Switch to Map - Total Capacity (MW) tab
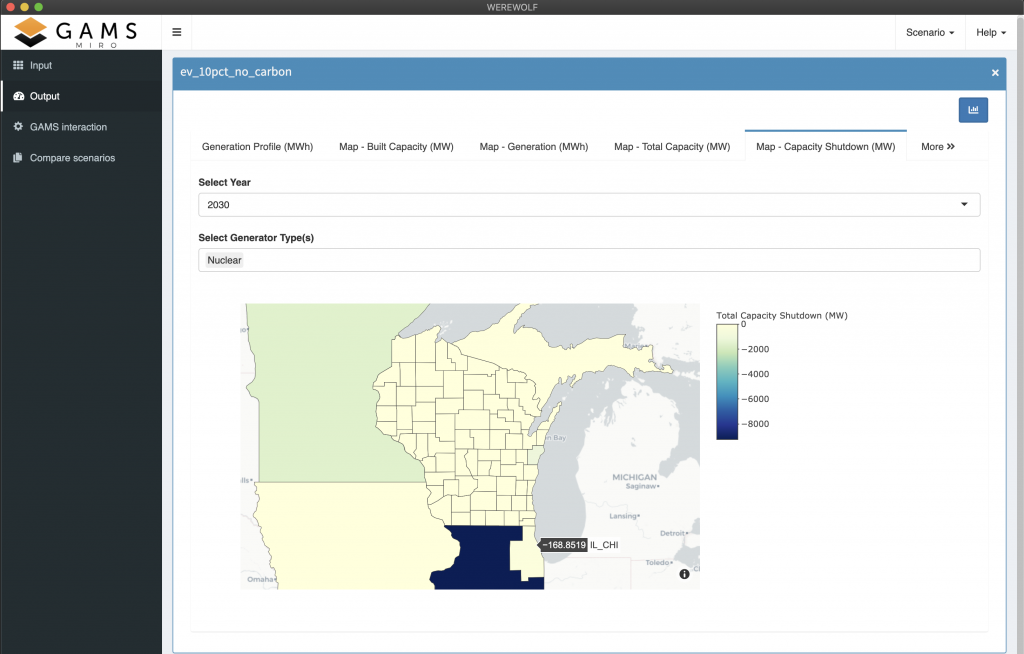Viewport: 1024px width, 654px height. coord(672,146)
